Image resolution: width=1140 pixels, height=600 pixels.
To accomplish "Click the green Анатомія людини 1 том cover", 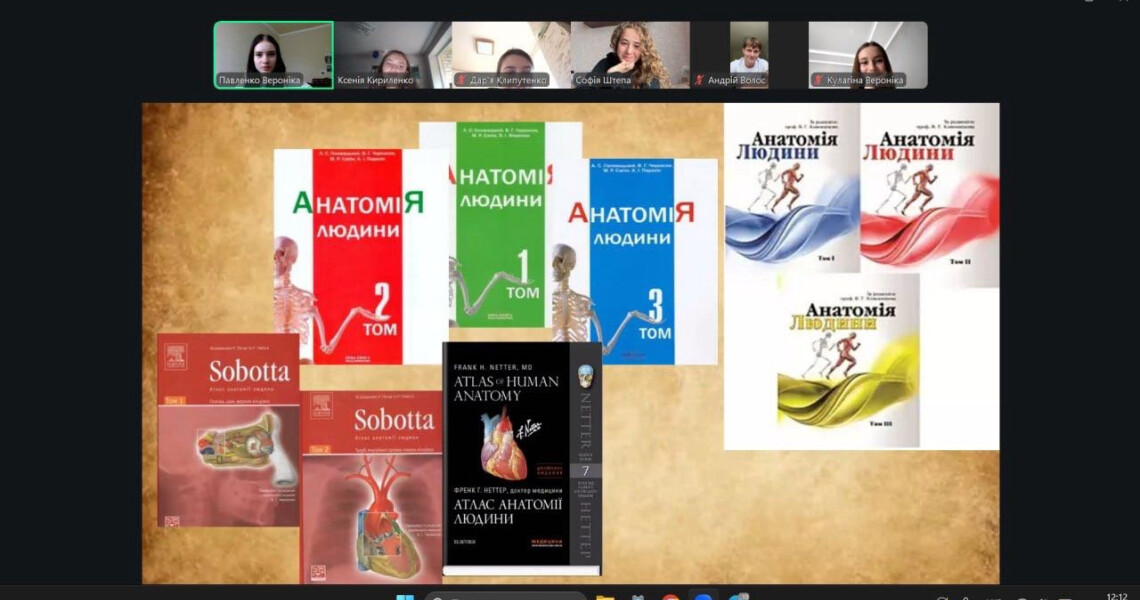I will click(x=500, y=225).
